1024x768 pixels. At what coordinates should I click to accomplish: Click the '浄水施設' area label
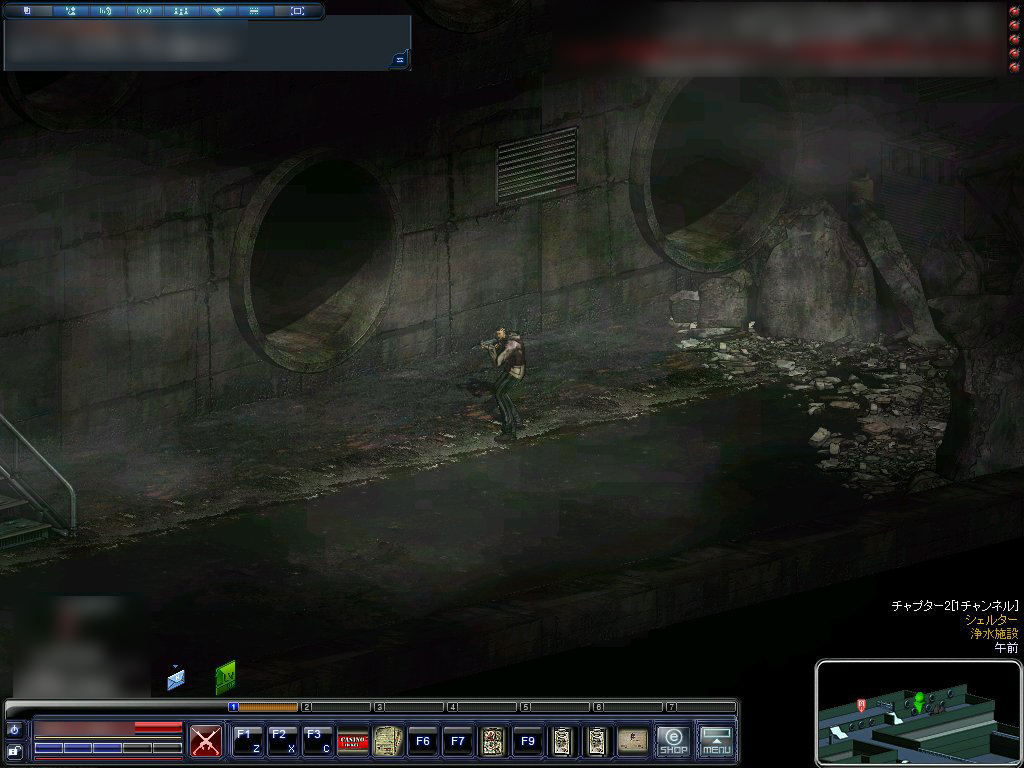994,633
